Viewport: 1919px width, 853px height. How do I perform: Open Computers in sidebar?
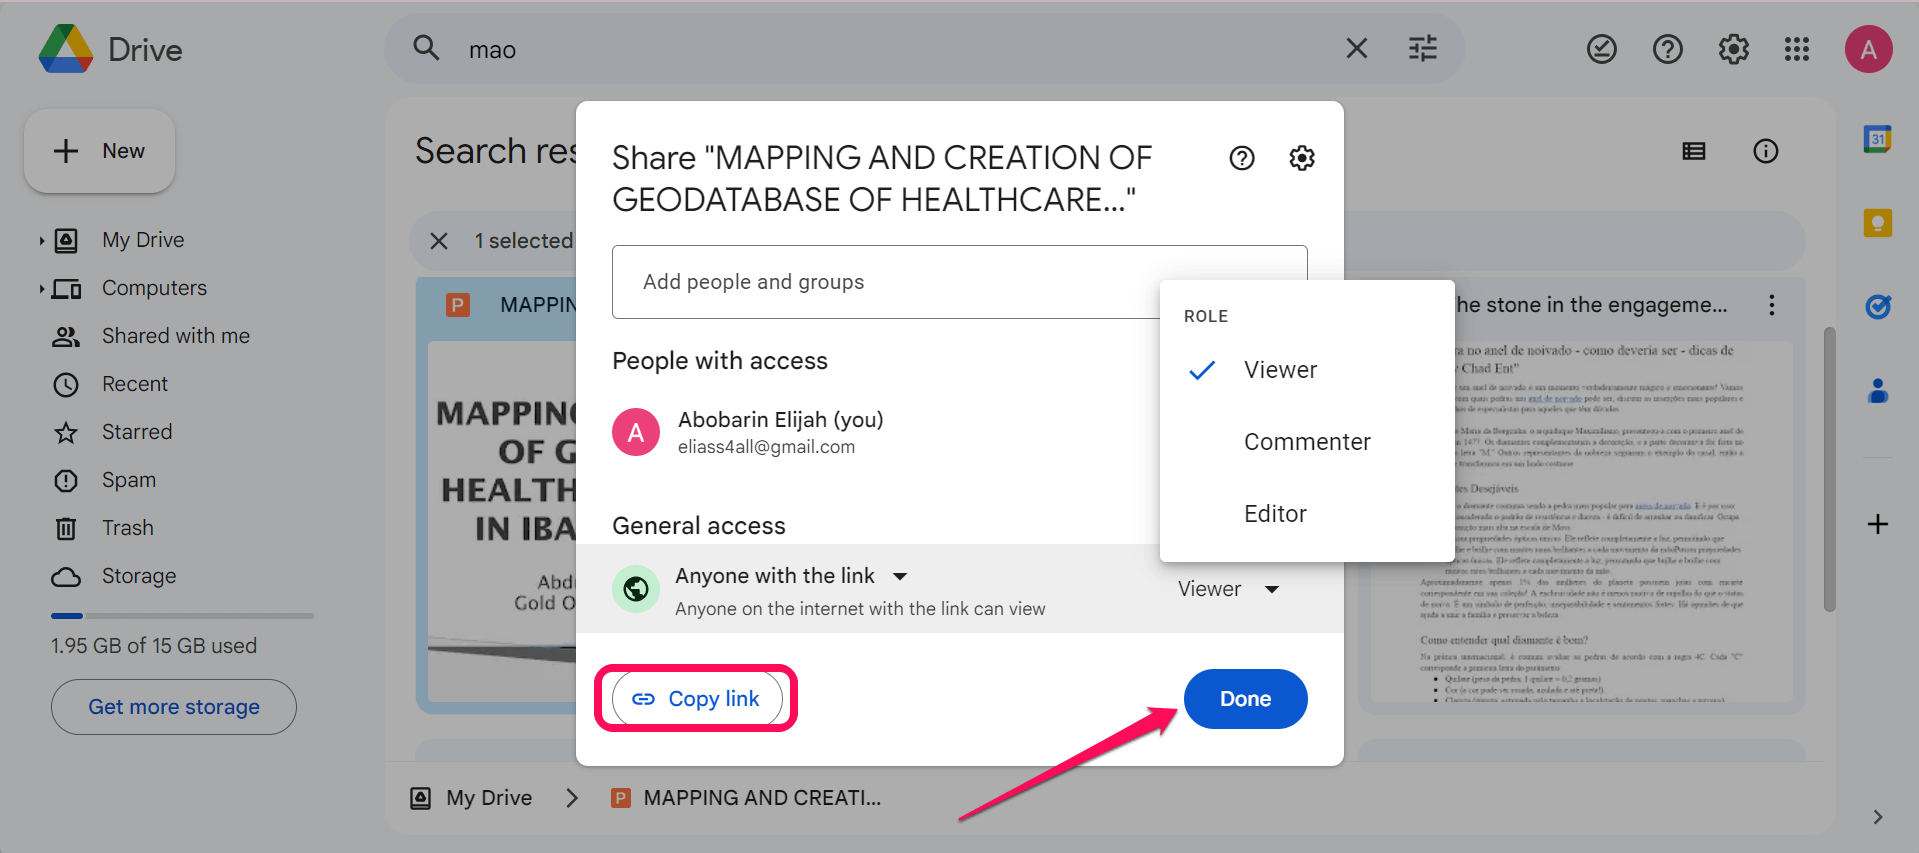(154, 288)
